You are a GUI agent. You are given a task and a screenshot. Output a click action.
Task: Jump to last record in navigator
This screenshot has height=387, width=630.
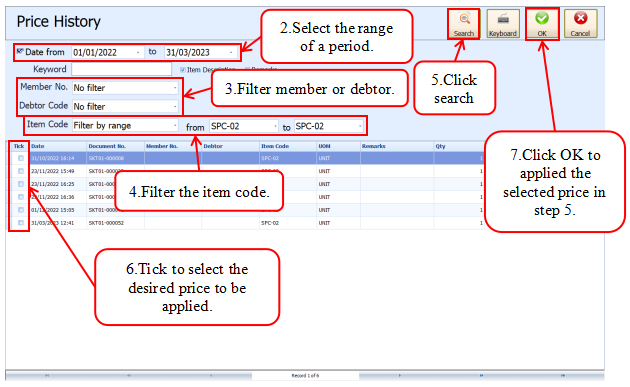tap(562, 375)
